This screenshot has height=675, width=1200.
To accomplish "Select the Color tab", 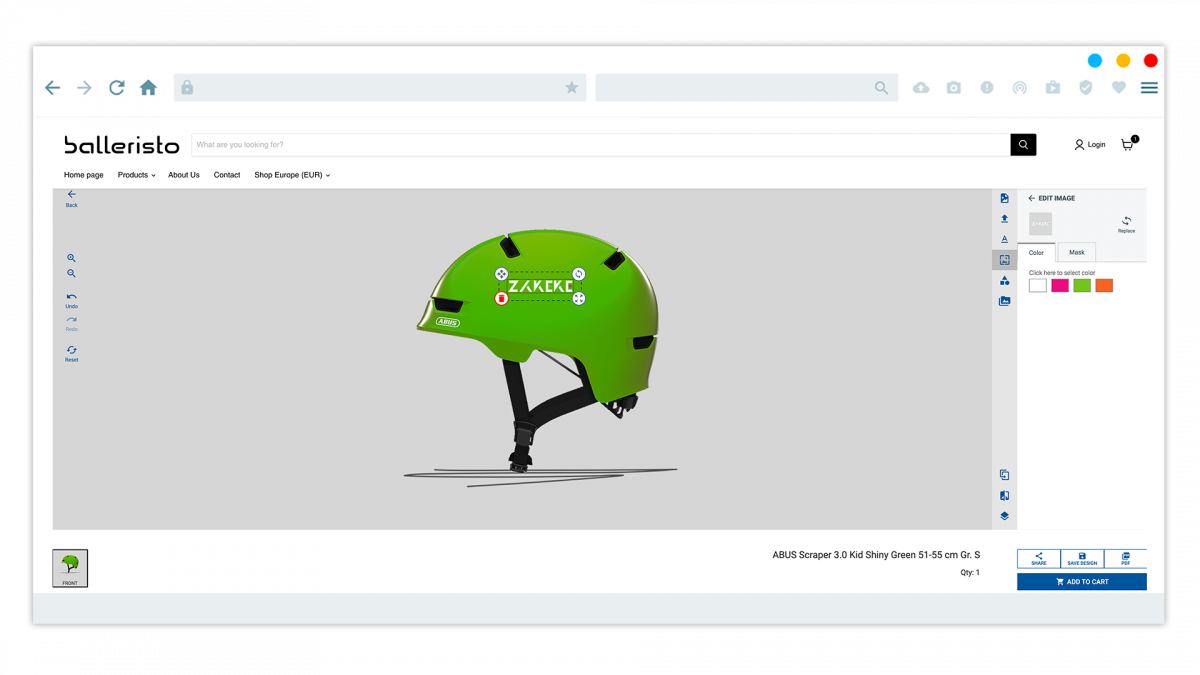I will point(1036,252).
